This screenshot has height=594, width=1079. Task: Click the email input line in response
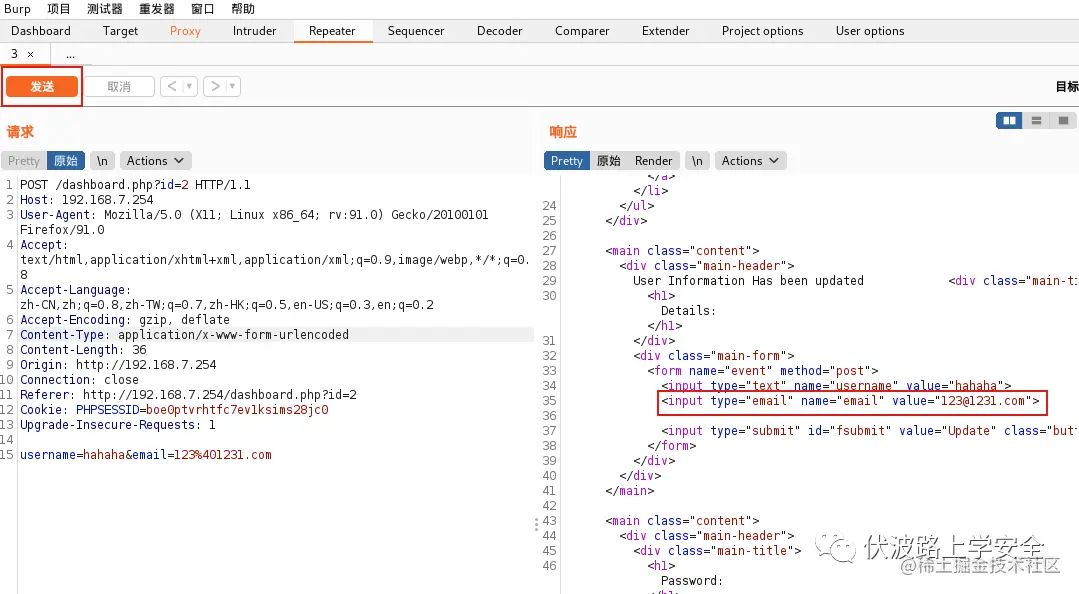[851, 401]
